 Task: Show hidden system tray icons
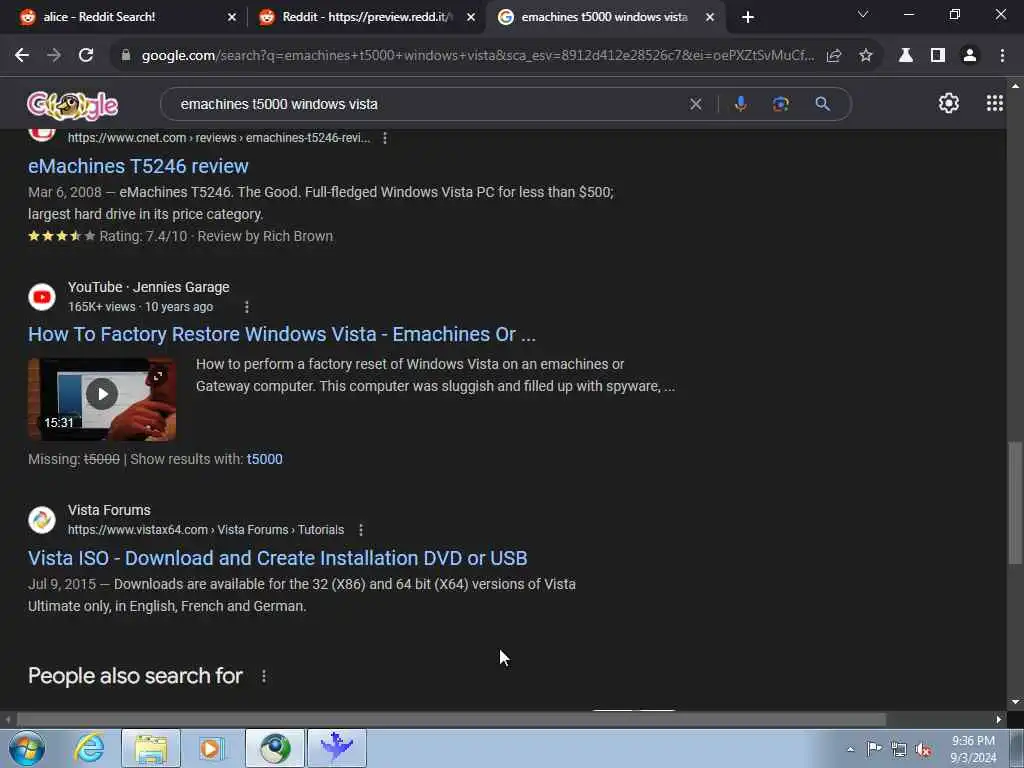[x=850, y=749]
